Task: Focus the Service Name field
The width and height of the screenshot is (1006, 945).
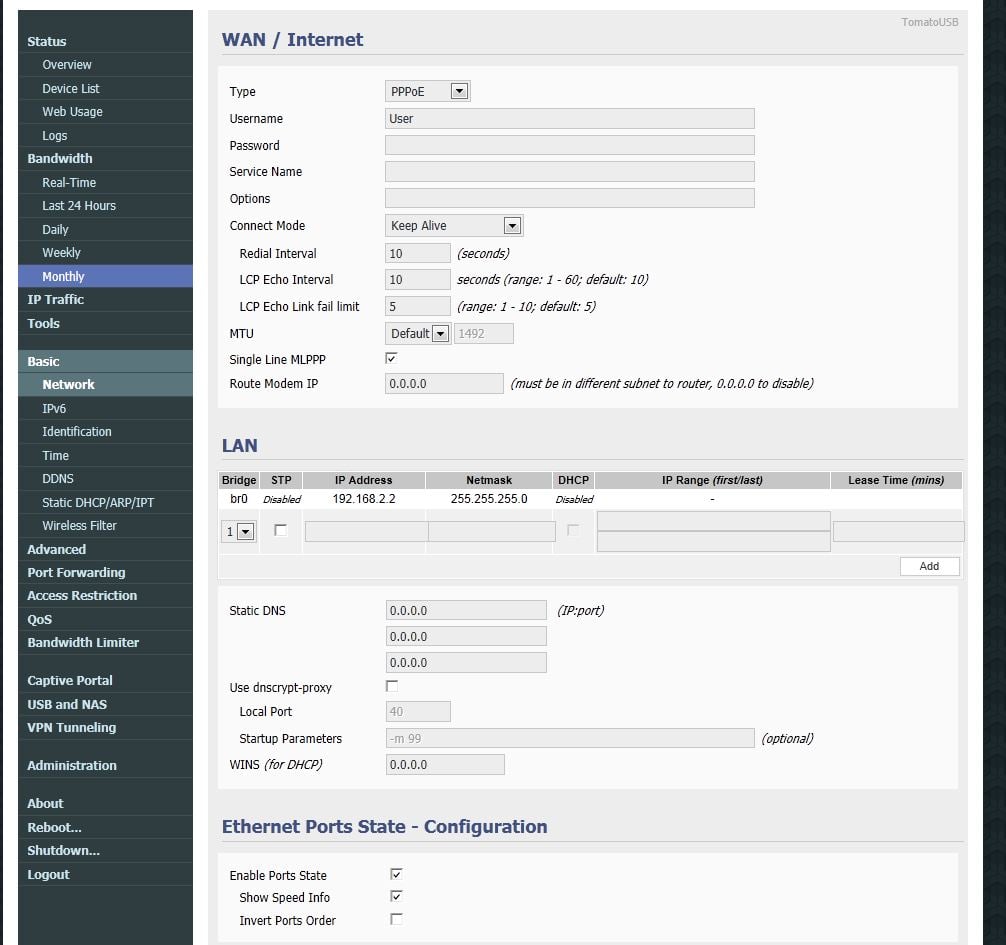Action: [x=570, y=171]
